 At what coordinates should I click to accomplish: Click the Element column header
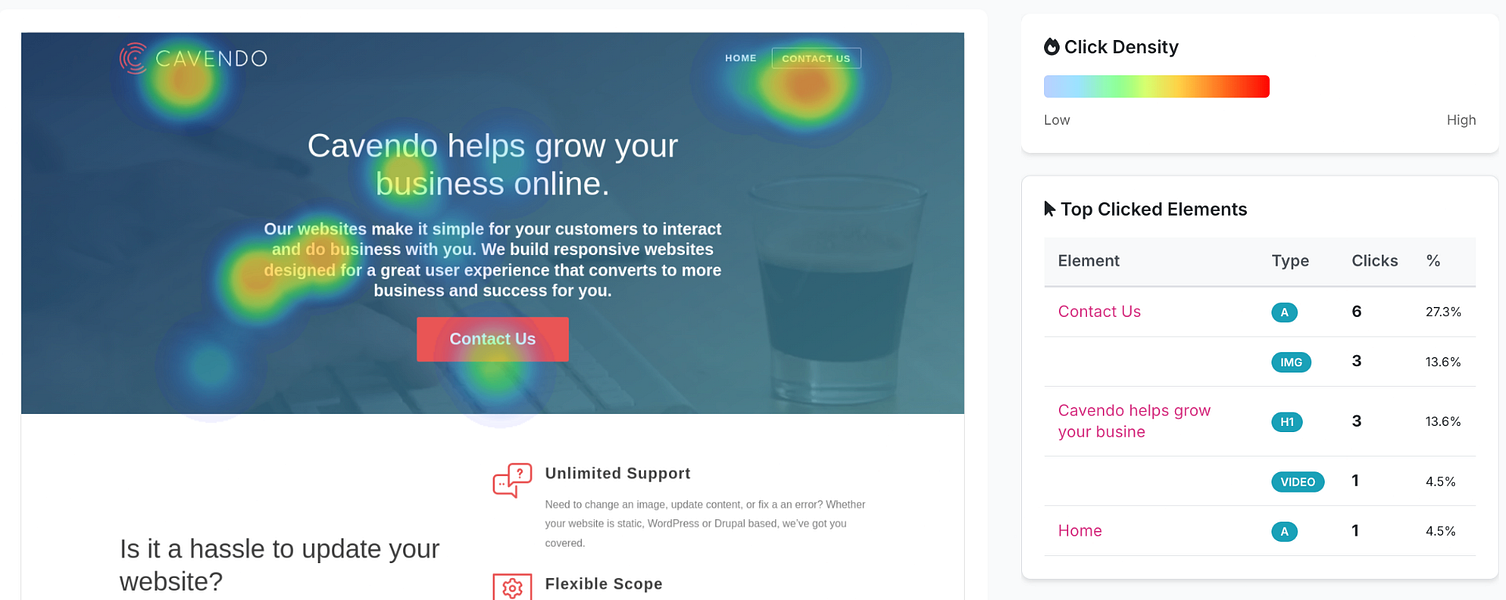[1089, 261]
